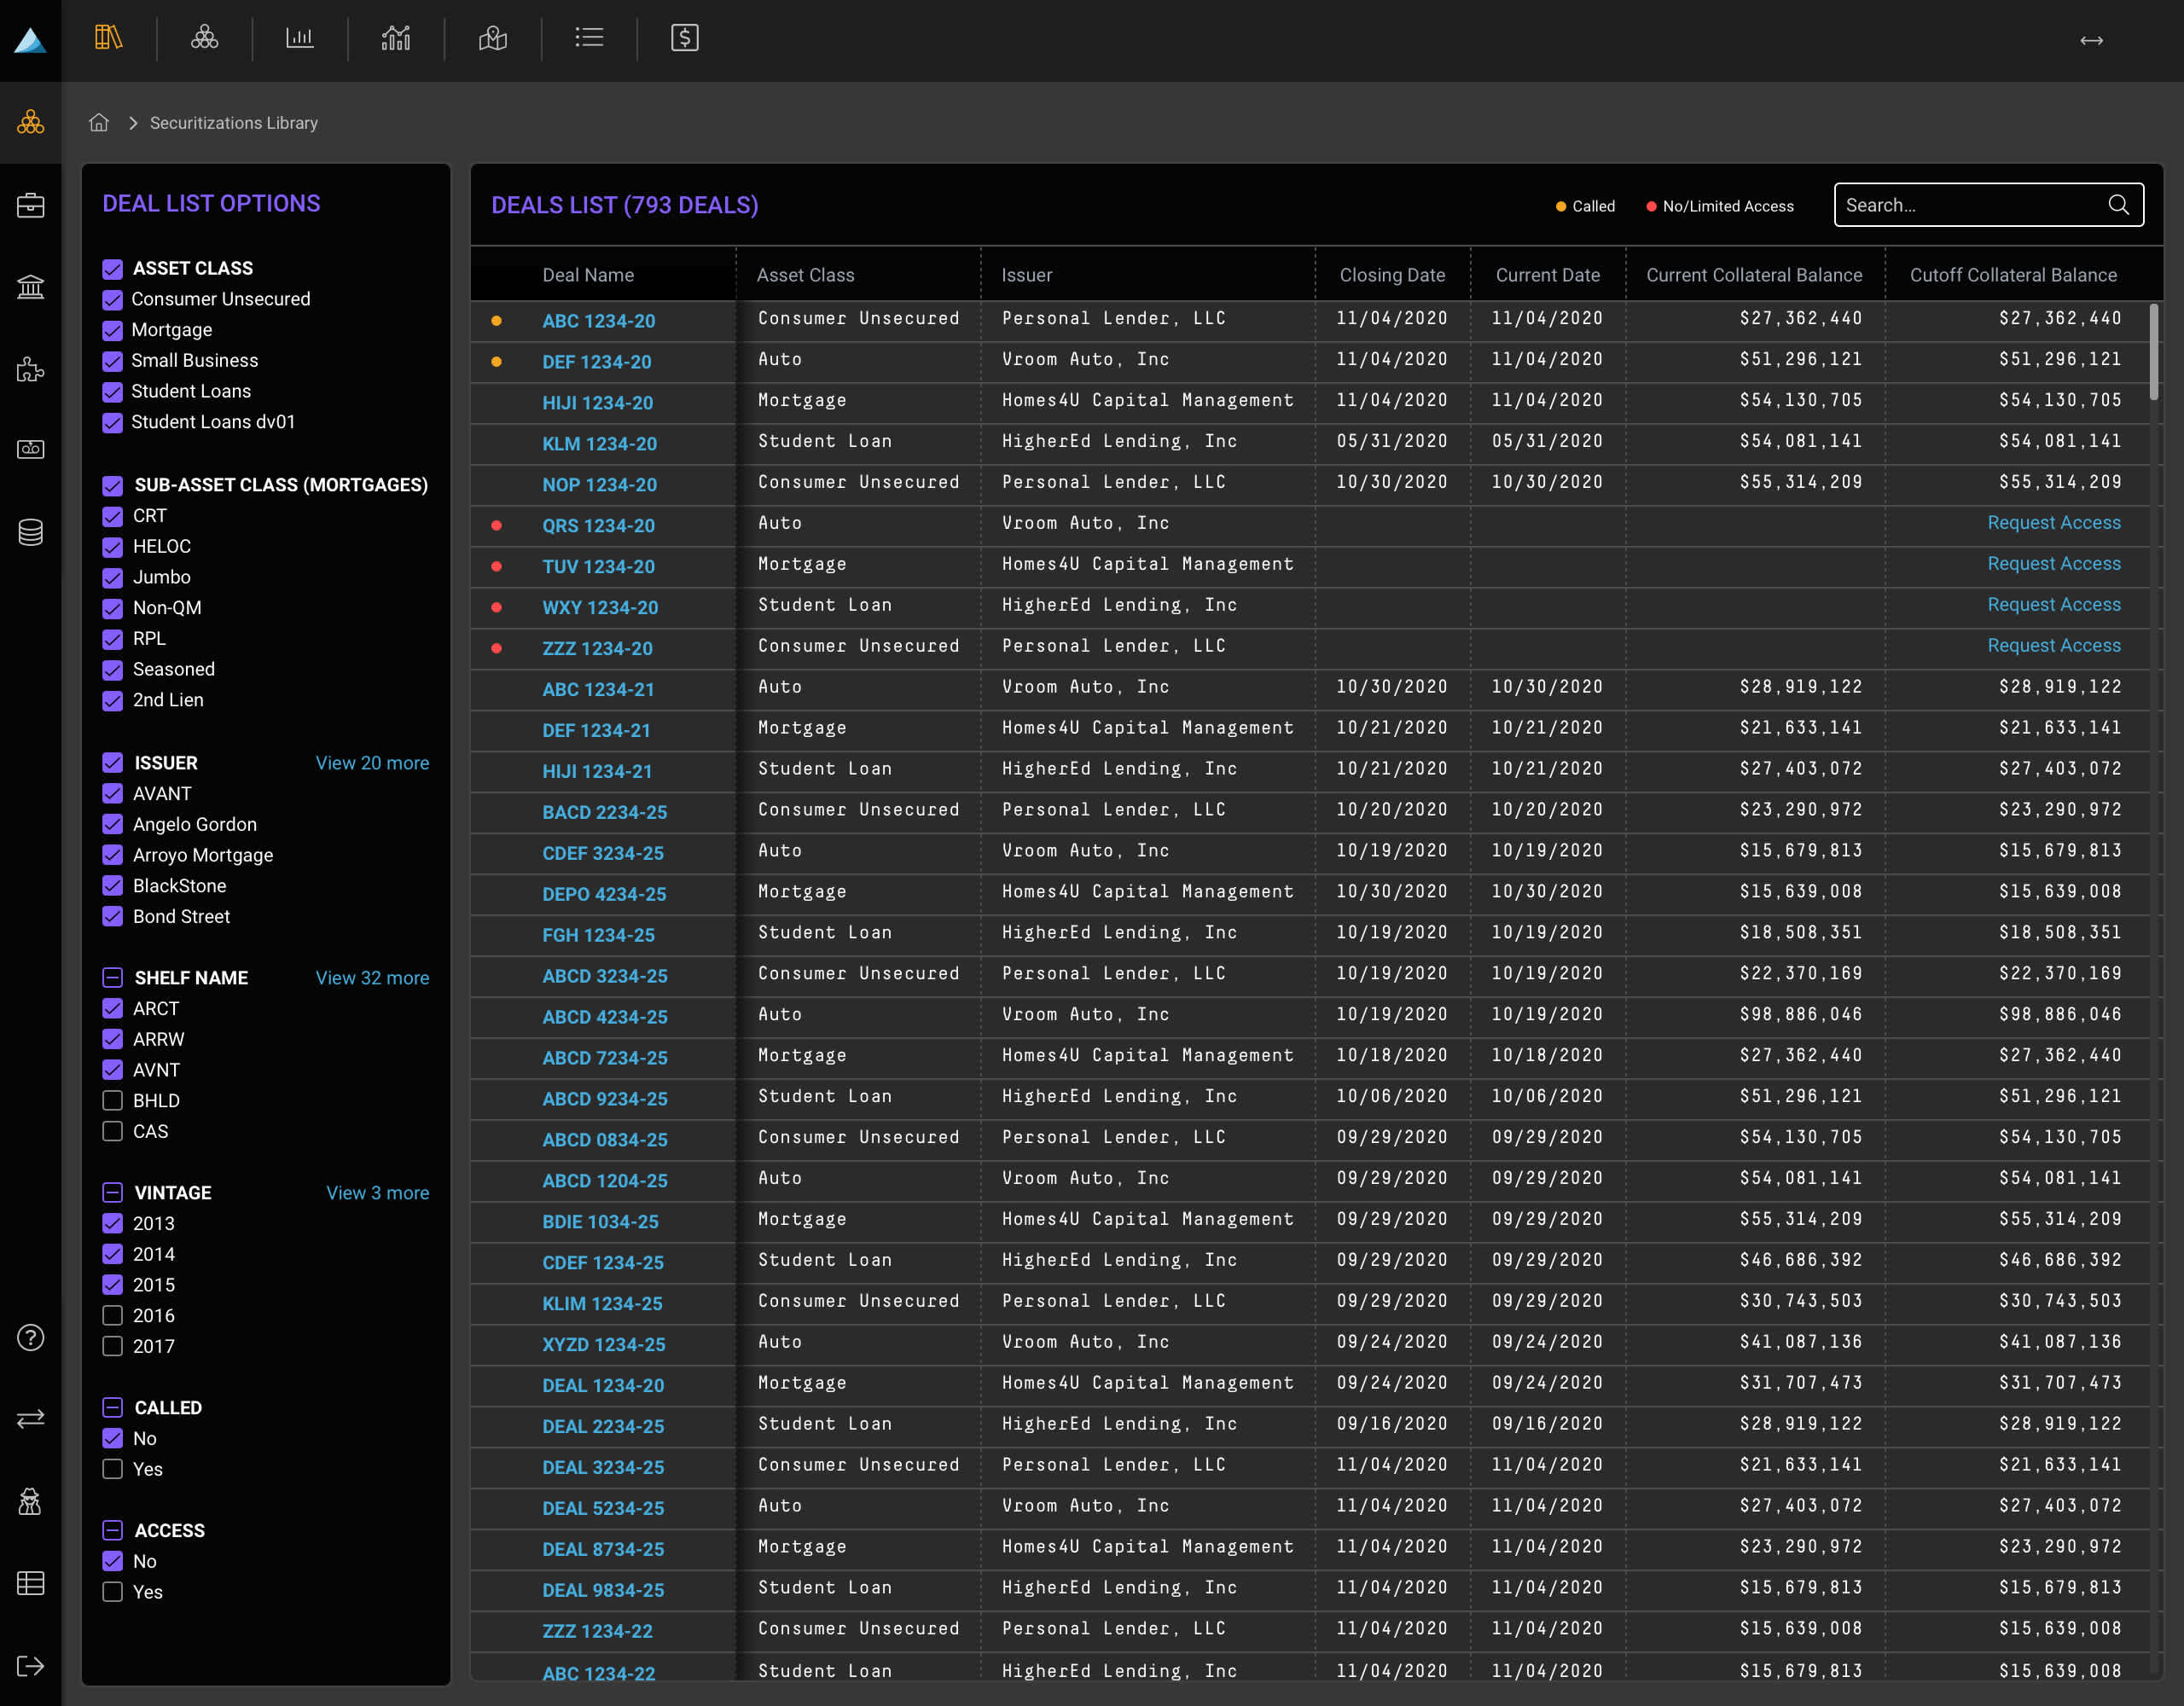Open the dollar document icon in top bar
The width and height of the screenshot is (2184, 1706).
(685, 38)
